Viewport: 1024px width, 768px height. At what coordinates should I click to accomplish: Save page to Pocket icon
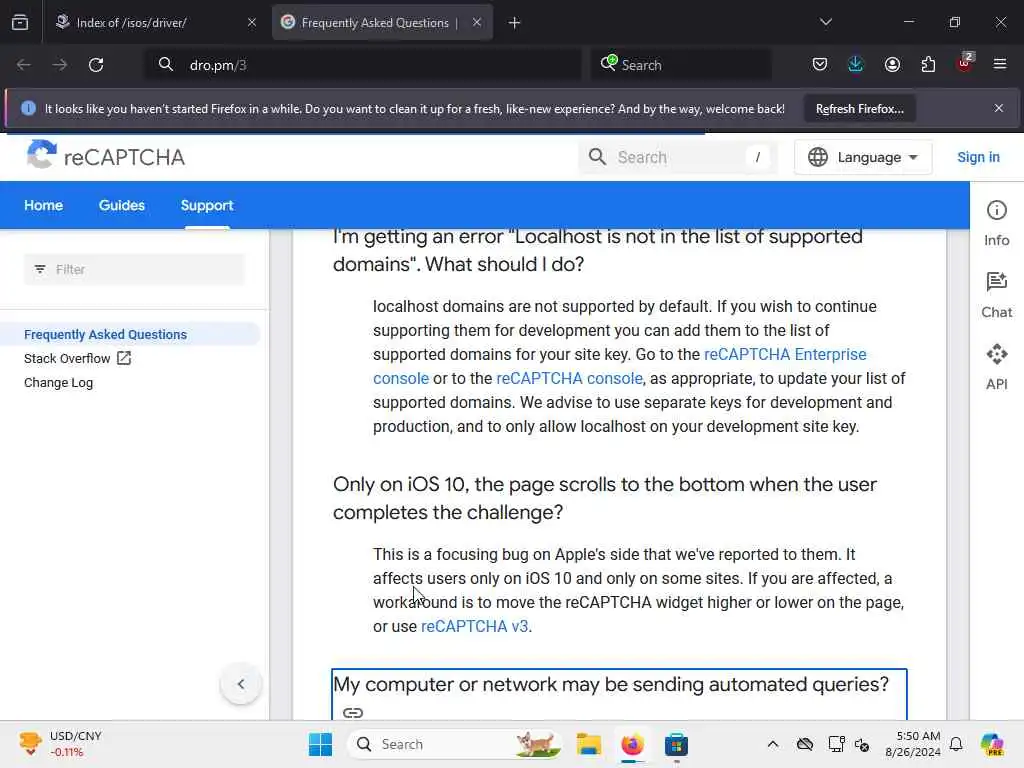[x=820, y=65]
